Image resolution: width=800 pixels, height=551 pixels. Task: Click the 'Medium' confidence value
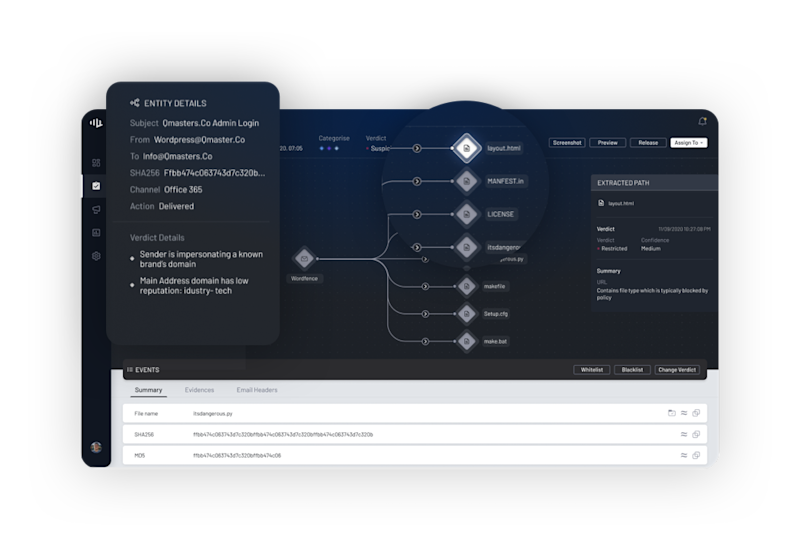click(651, 248)
